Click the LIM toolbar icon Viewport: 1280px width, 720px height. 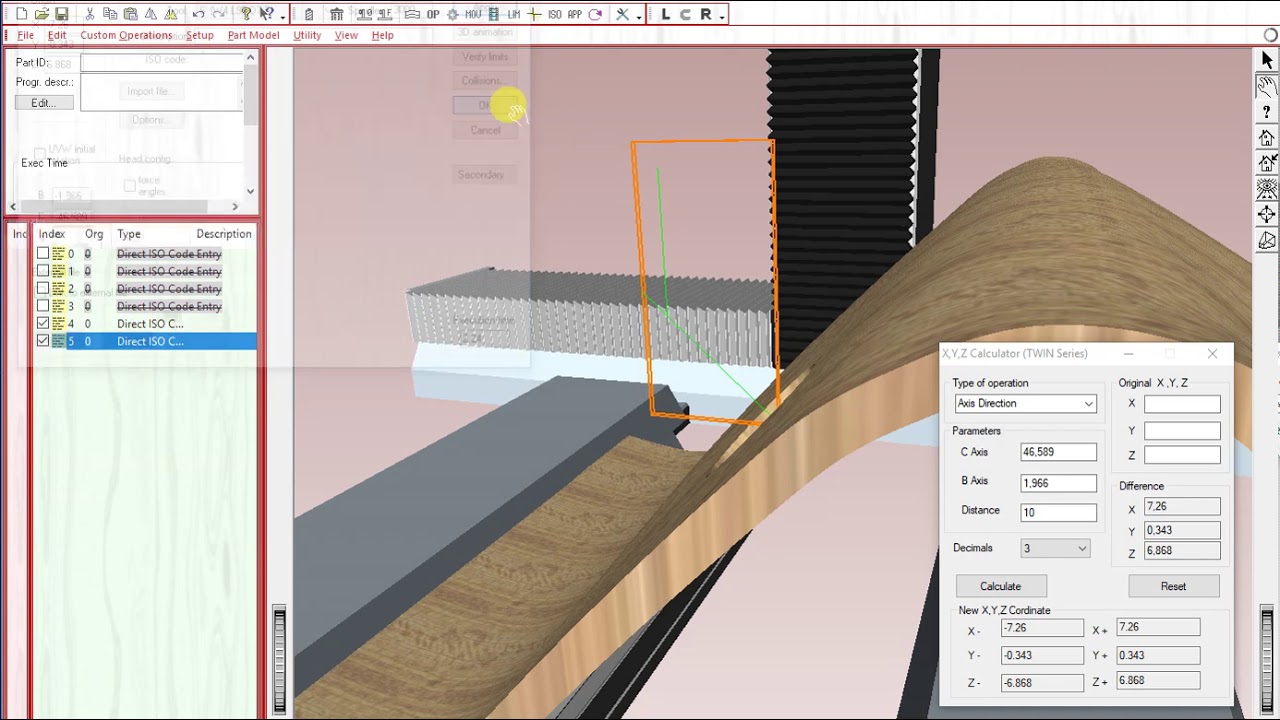click(513, 14)
